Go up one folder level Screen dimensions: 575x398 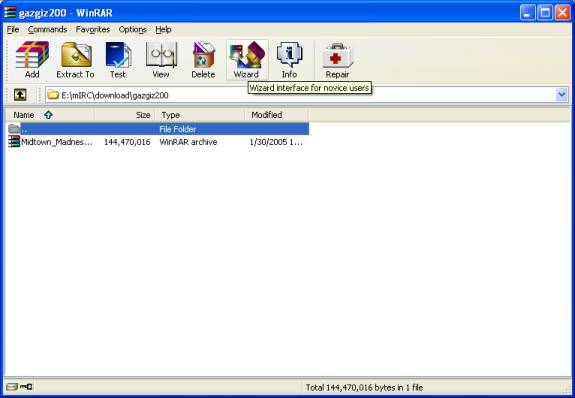[x=20, y=95]
